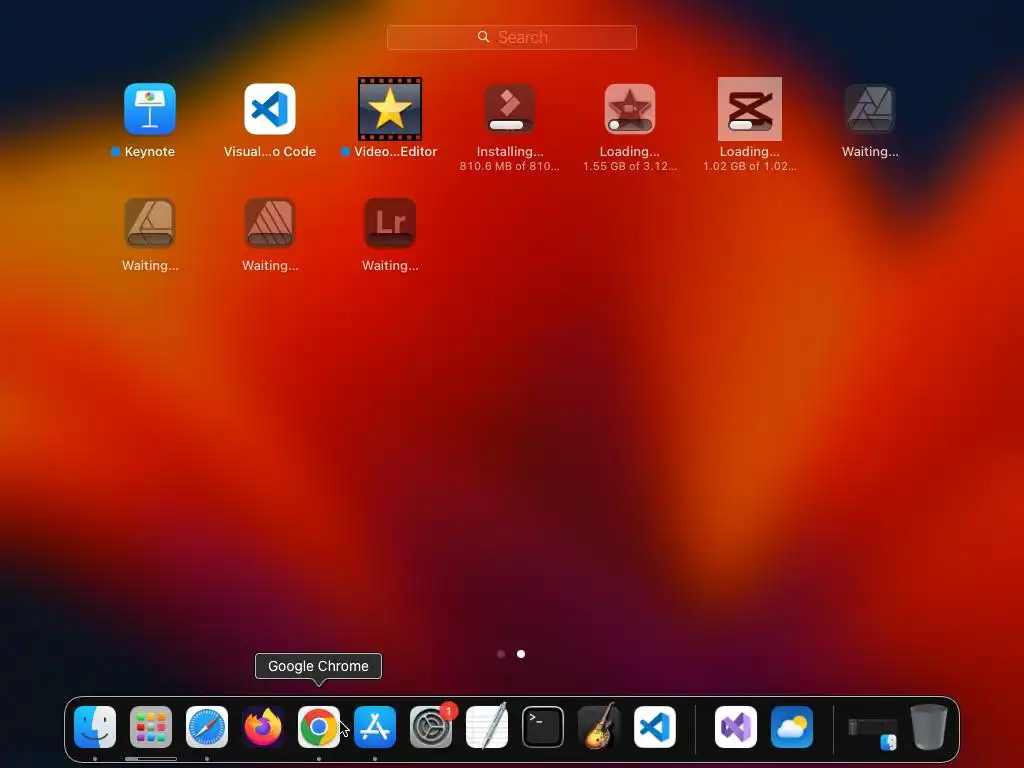Open the Trash in the Dock
Screen dimensions: 1024x768
click(929, 727)
